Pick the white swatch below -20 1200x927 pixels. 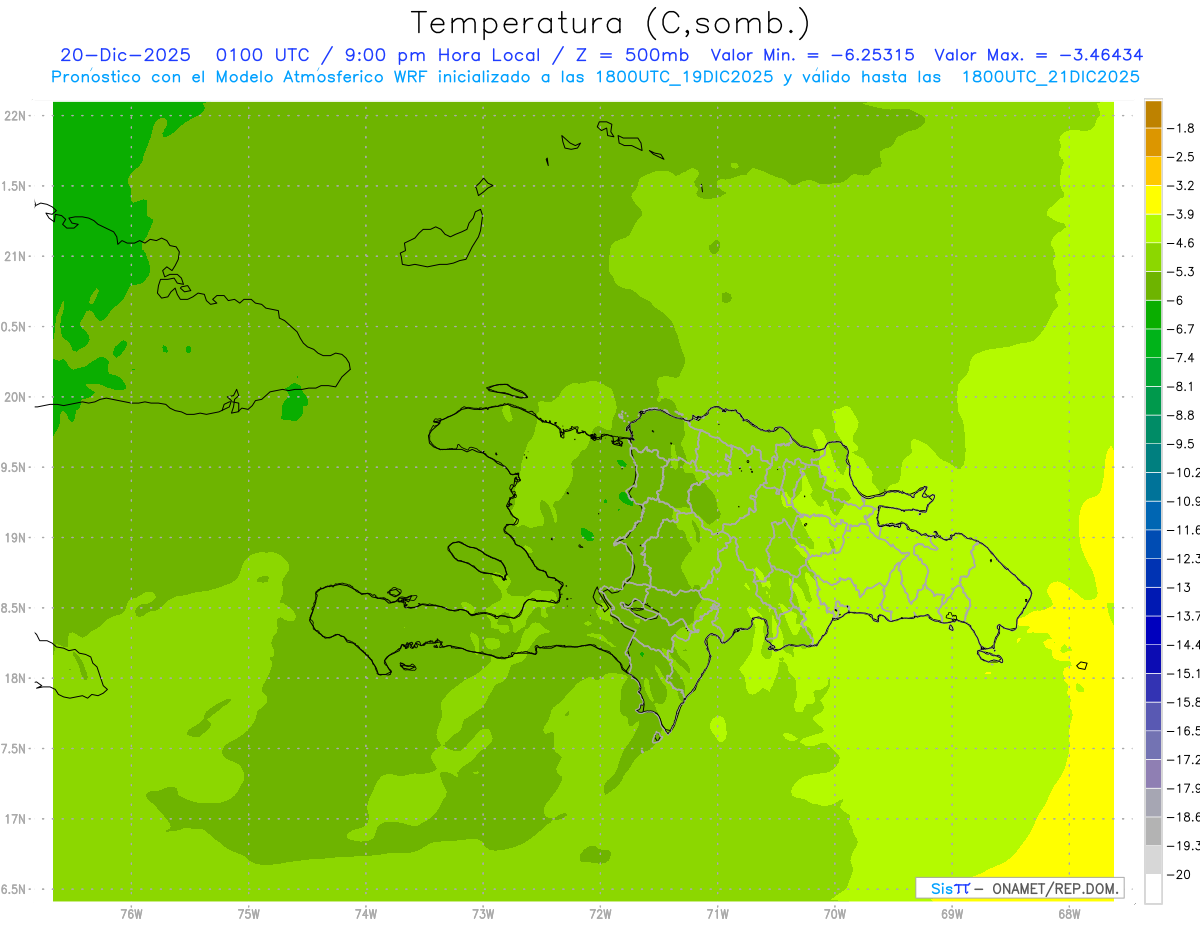pos(1154,888)
